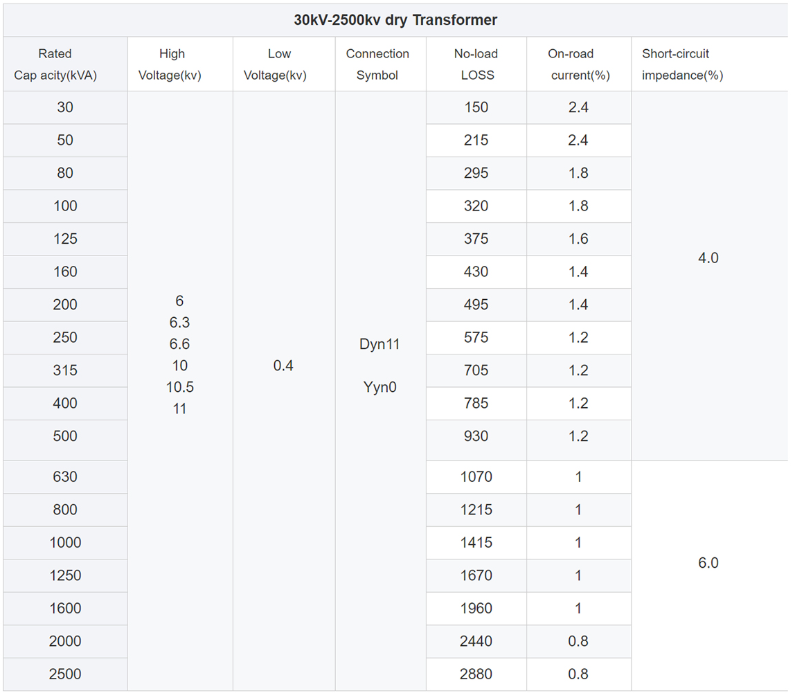Click the no-load loss value 2880

click(477, 674)
